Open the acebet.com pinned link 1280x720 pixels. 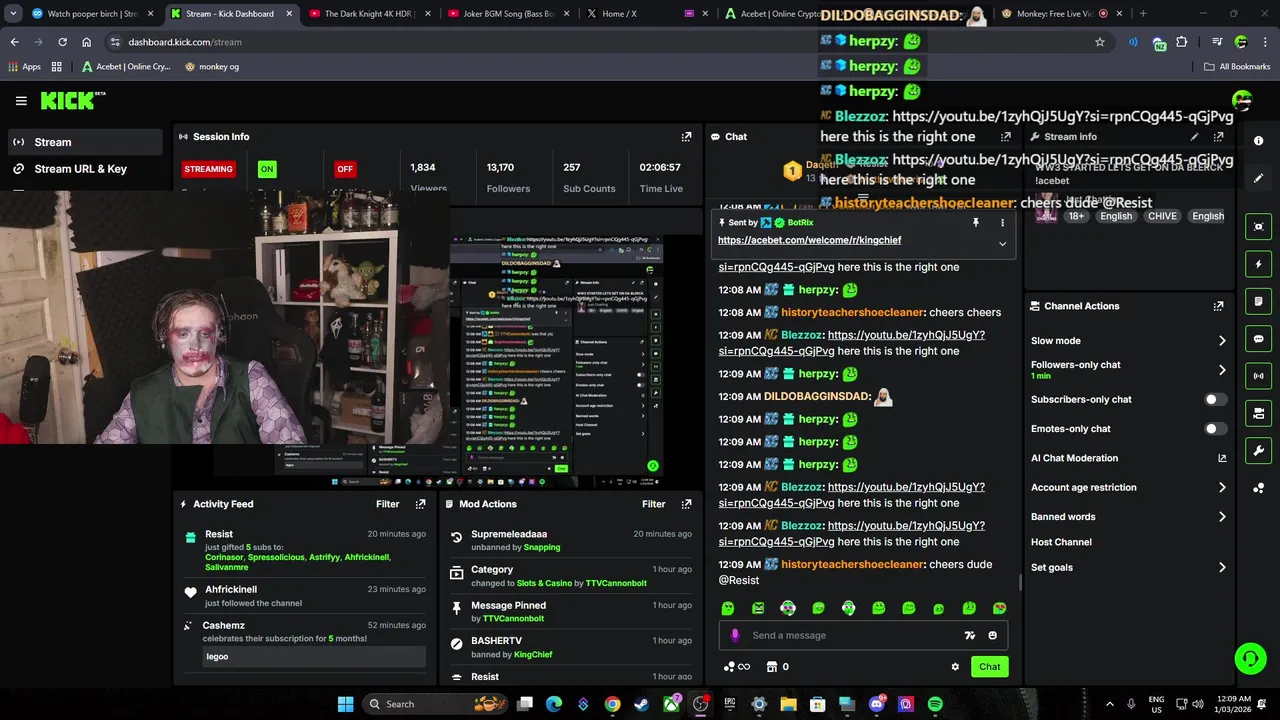809,240
